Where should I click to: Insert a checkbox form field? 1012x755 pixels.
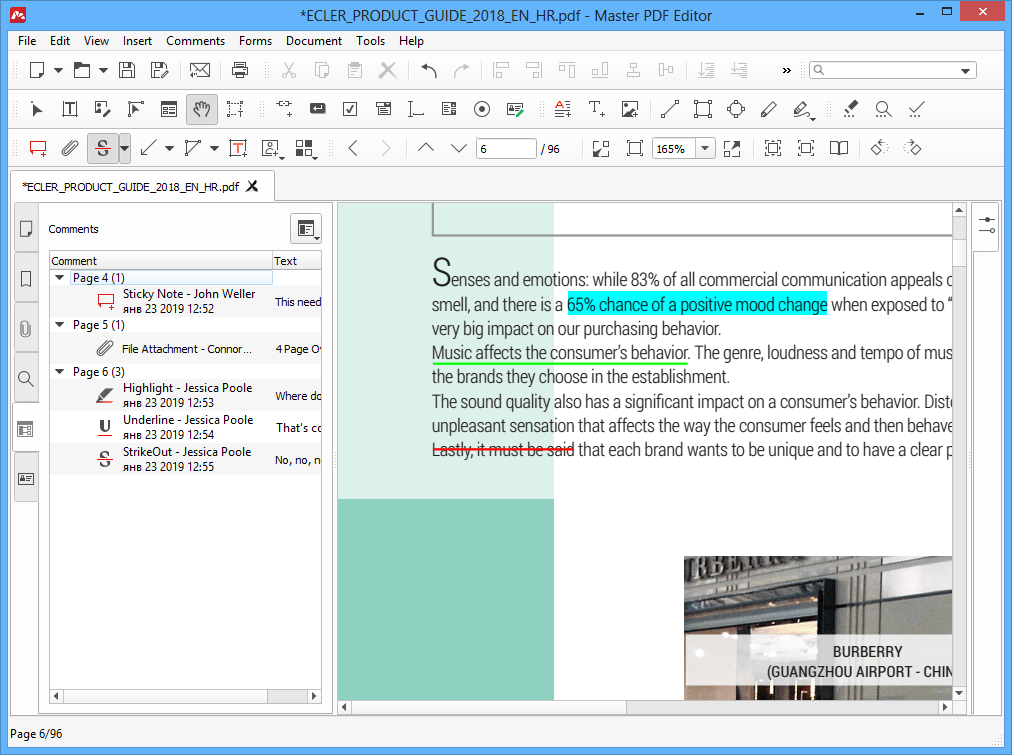tap(350, 109)
